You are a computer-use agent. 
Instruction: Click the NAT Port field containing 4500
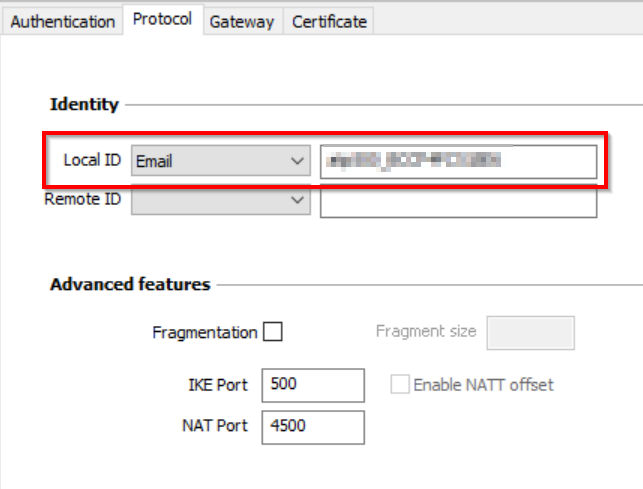[312, 426]
